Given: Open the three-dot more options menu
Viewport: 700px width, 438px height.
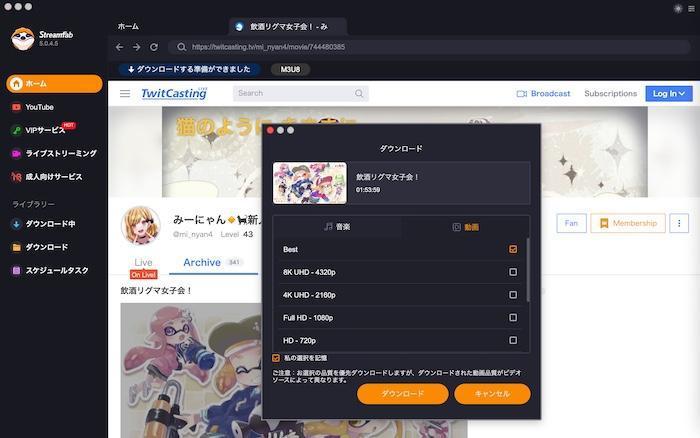Looking at the screenshot, I should pyautogui.click(x=679, y=223).
